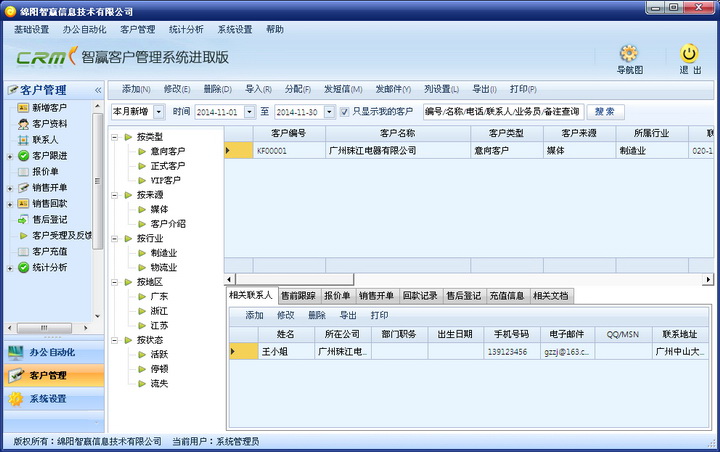Open 销售回款 in the sidebar
This screenshot has width=720, height=452.
pyautogui.click(x=49, y=203)
